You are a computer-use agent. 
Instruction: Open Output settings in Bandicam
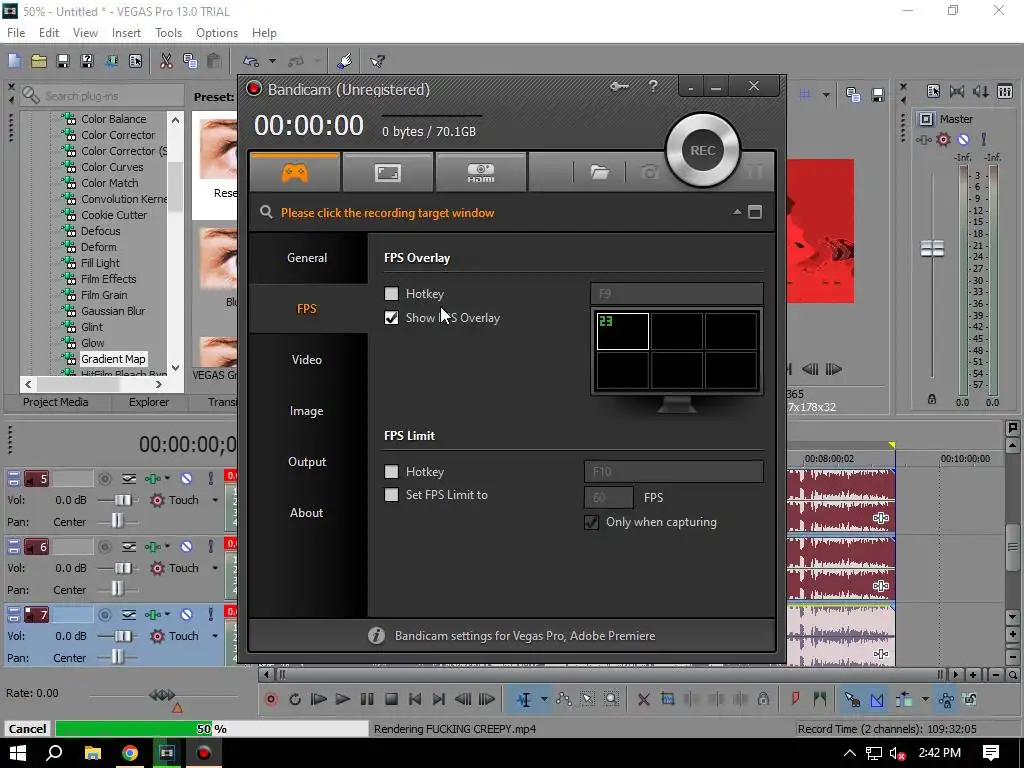pyautogui.click(x=307, y=462)
